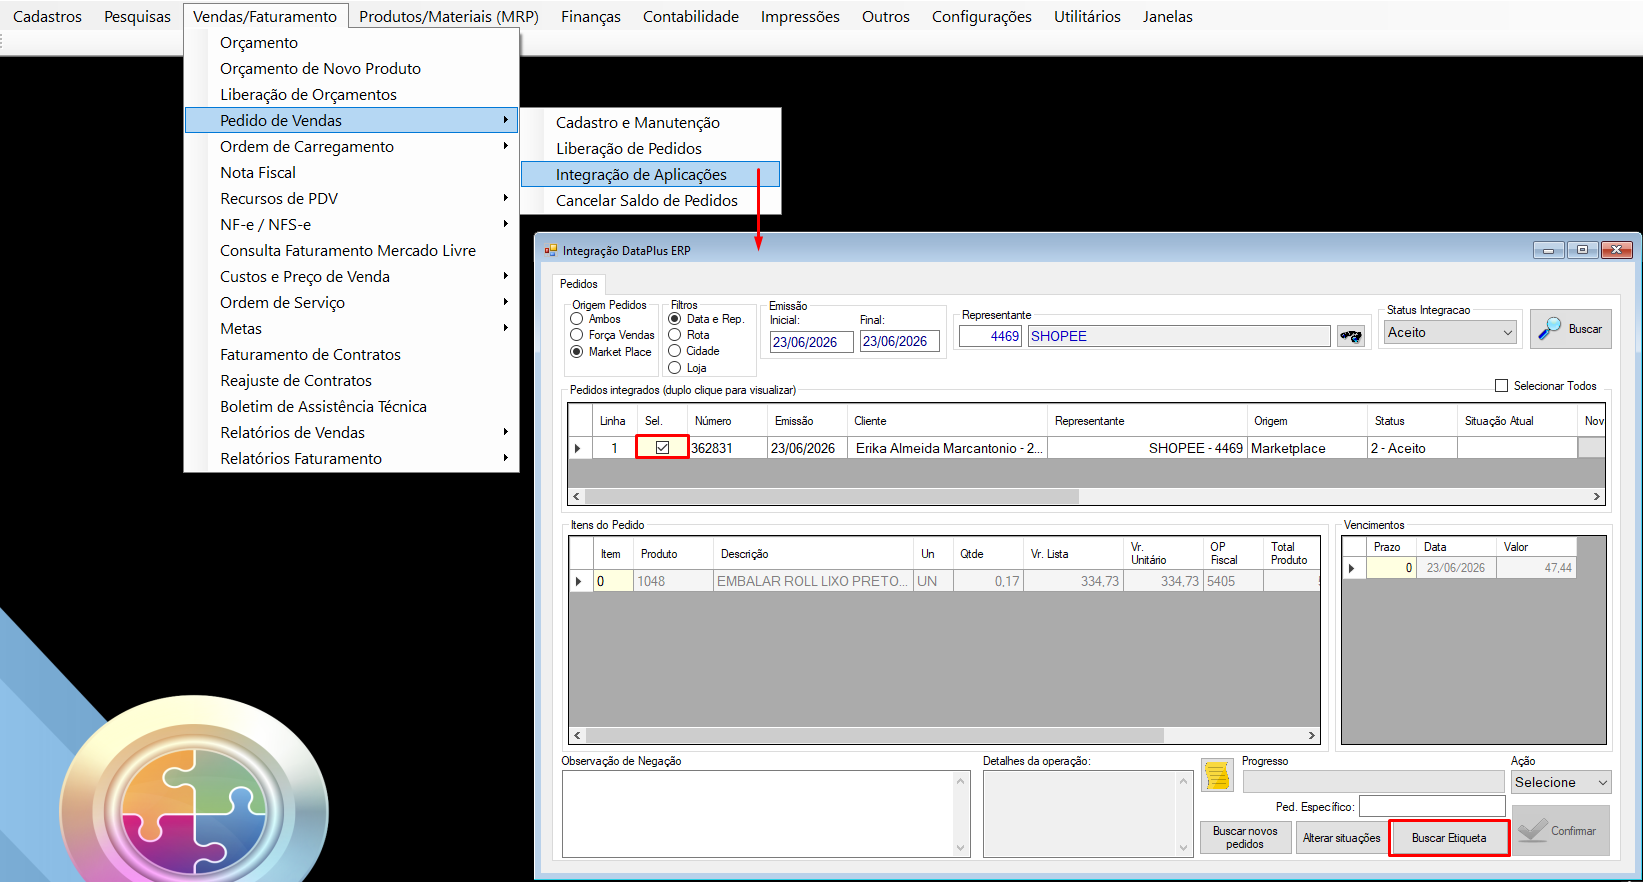Screen dimensions: 1643x882
Task: Open Status Integracao dropdown showing Aceito
Action: click(x=1450, y=333)
